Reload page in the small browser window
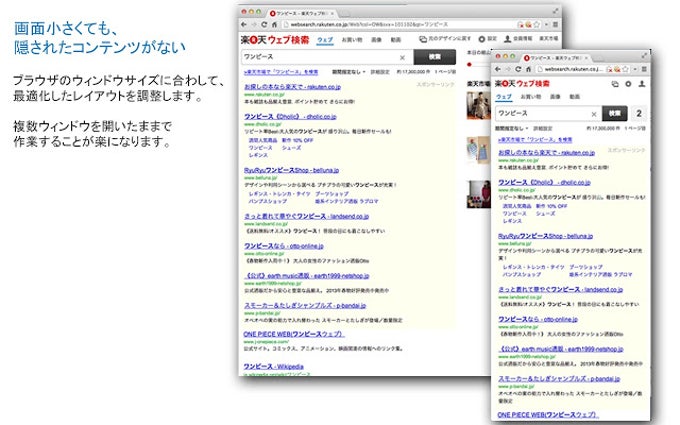 click(518, 69)
